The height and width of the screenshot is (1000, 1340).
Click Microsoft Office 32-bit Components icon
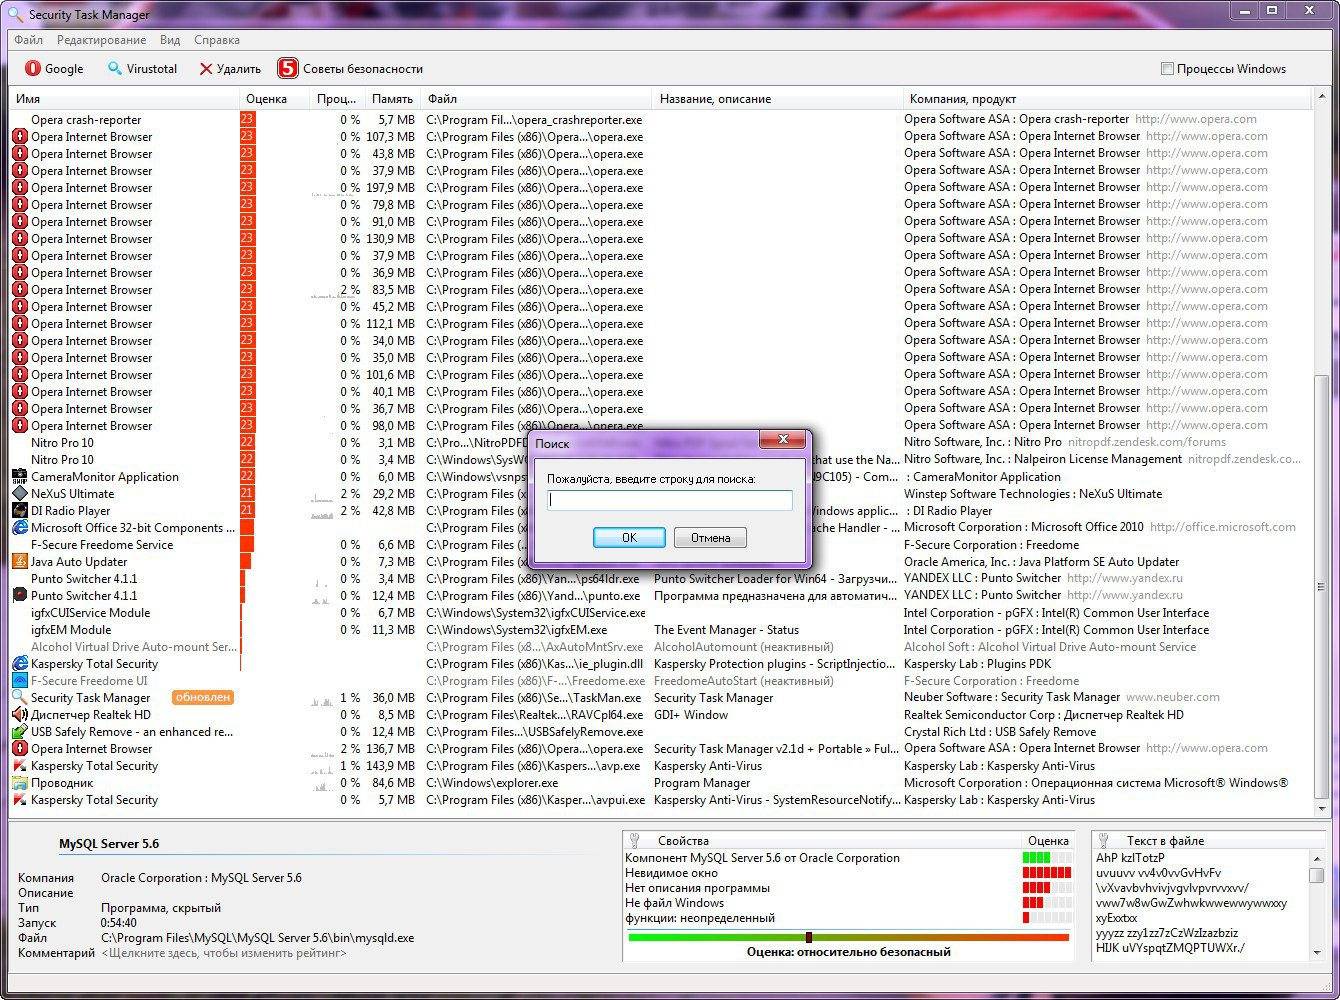pyautogui.click(x=20, y=527)
